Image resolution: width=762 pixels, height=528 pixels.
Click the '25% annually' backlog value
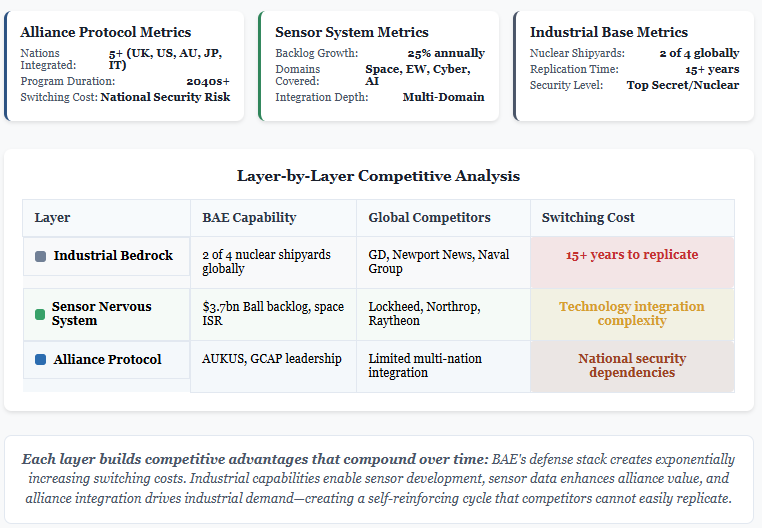click(446, 53)
